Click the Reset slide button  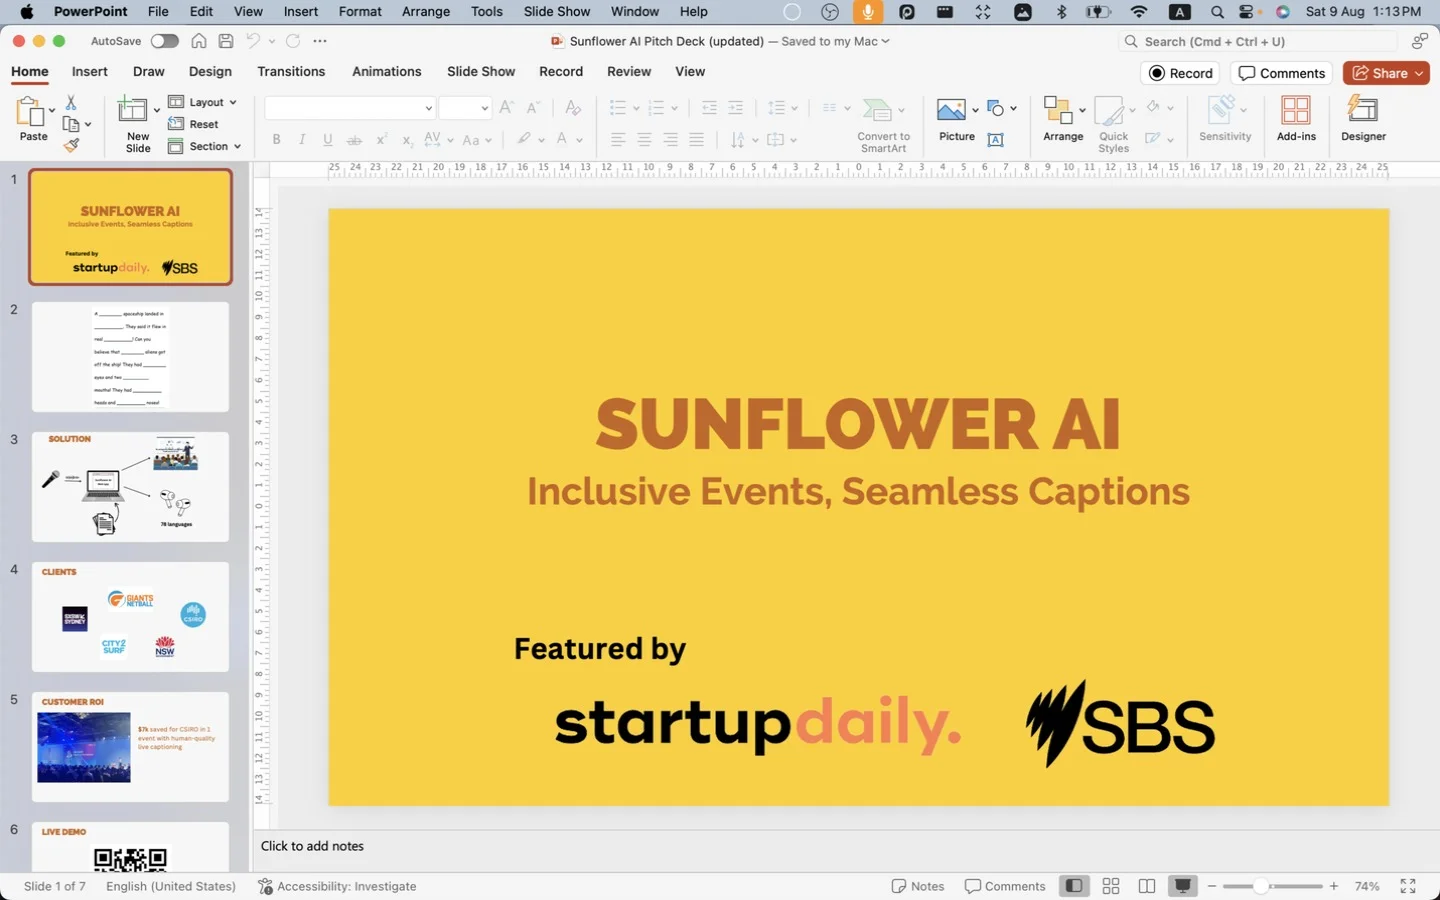[x=194, y=124]
